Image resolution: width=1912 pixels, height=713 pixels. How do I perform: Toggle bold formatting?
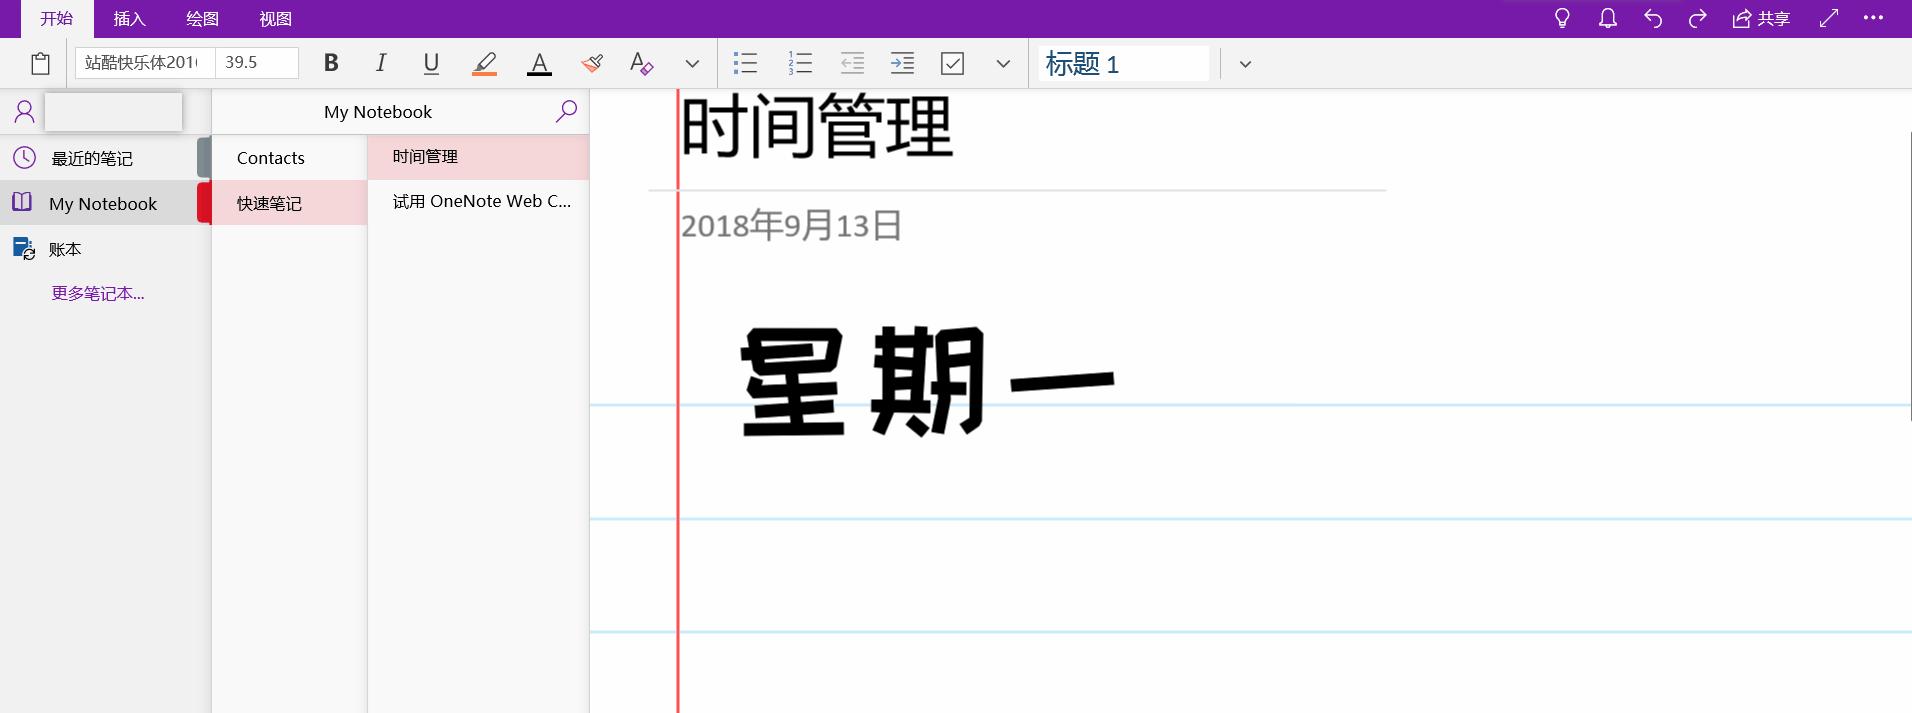(x=331, y=63)
